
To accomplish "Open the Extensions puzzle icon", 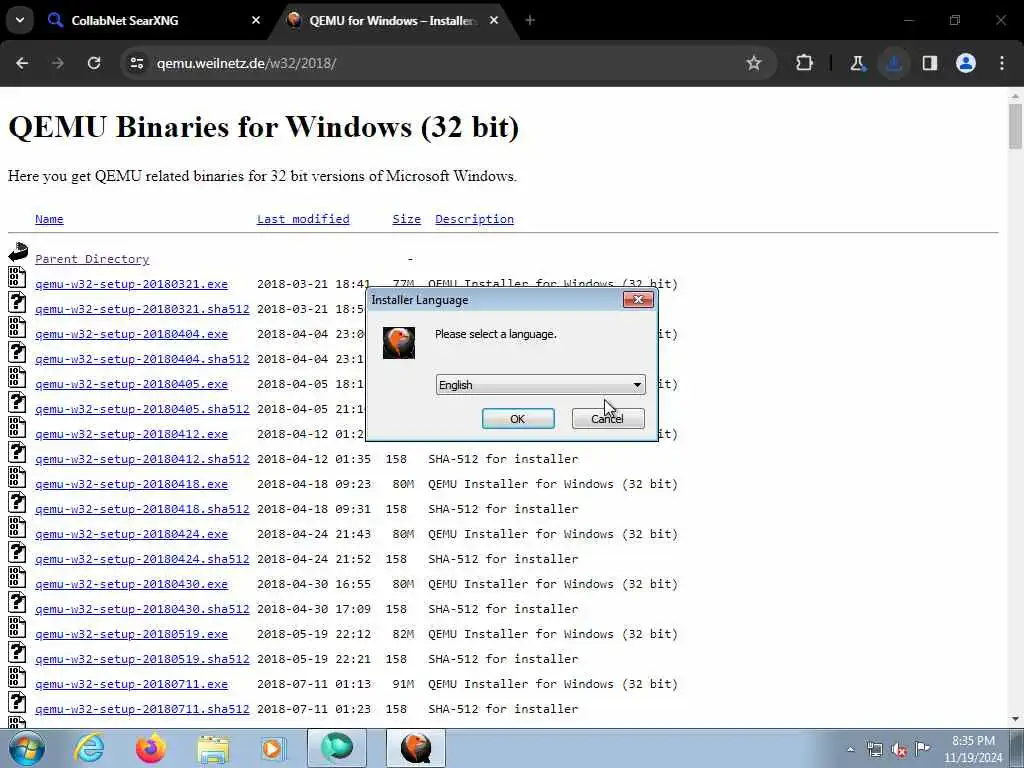I will click(805, 63).
